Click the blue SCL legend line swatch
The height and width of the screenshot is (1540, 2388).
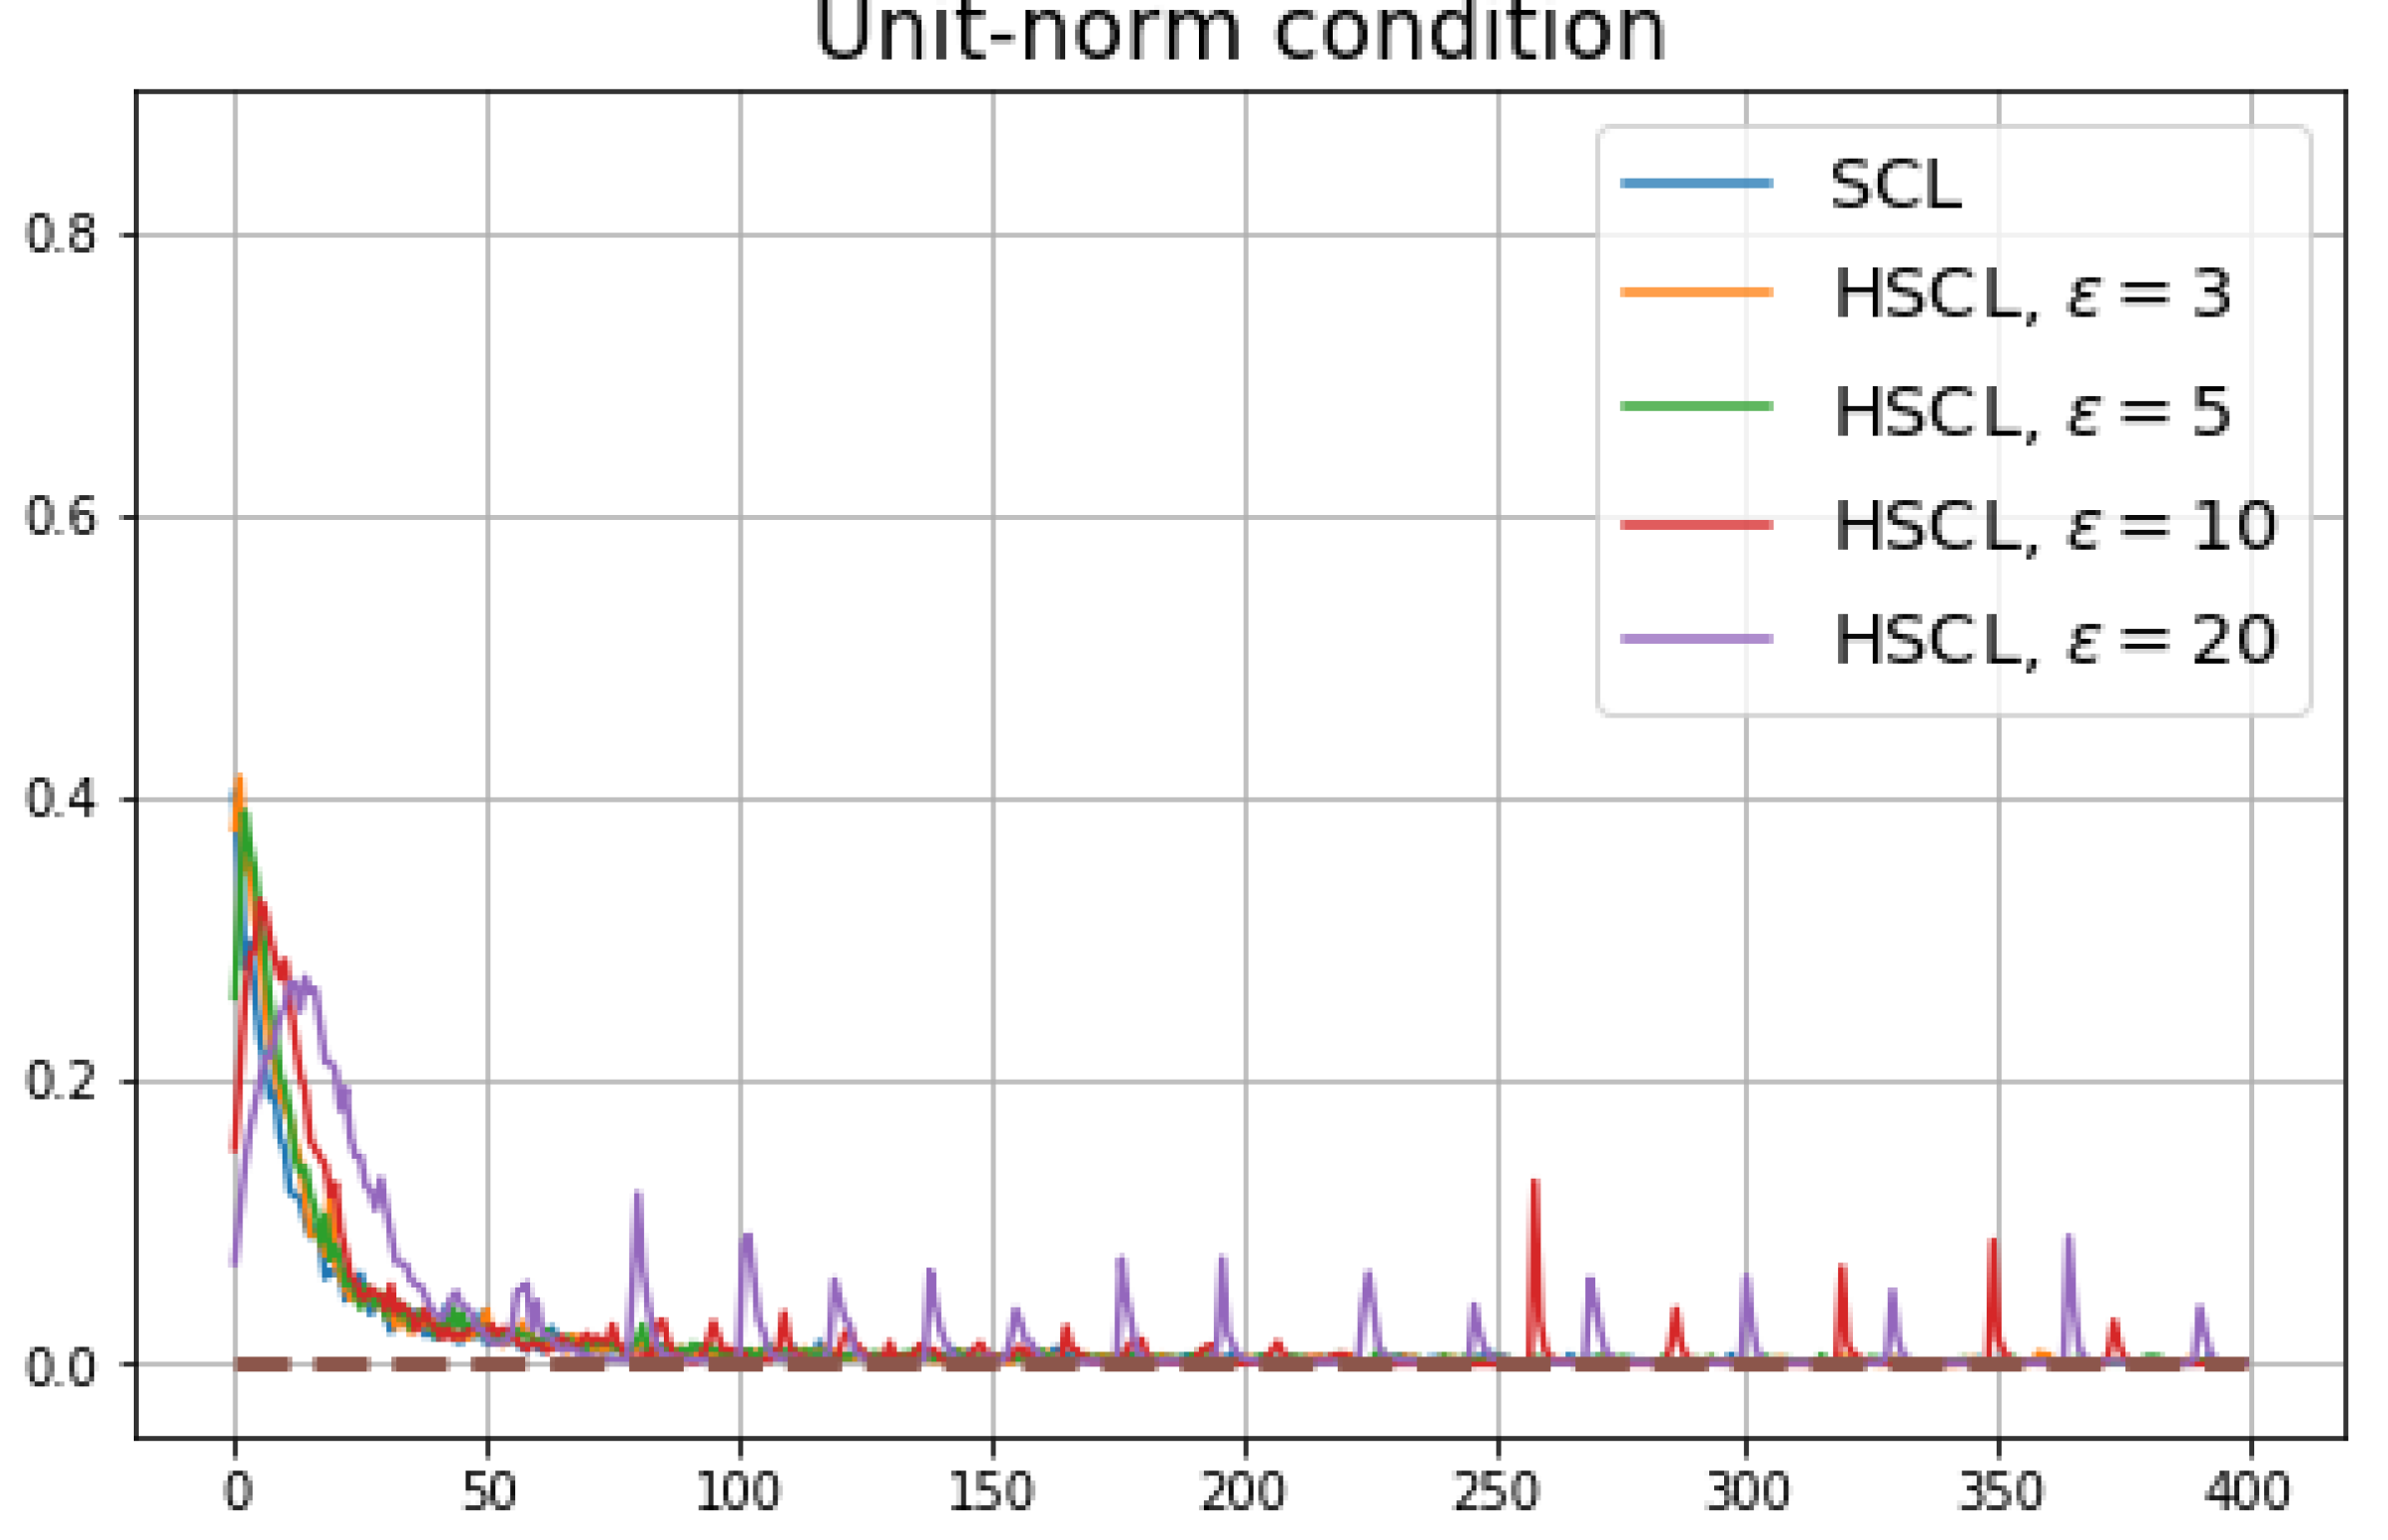1696,183
